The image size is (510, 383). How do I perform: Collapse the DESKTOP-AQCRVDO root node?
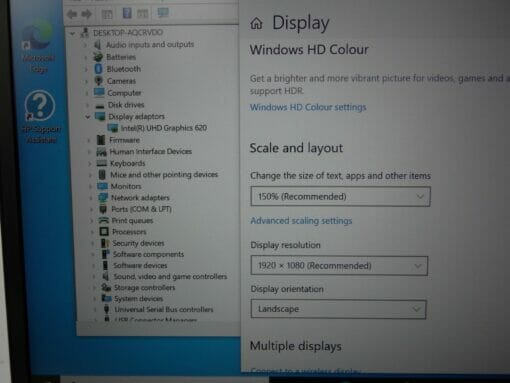73,33
